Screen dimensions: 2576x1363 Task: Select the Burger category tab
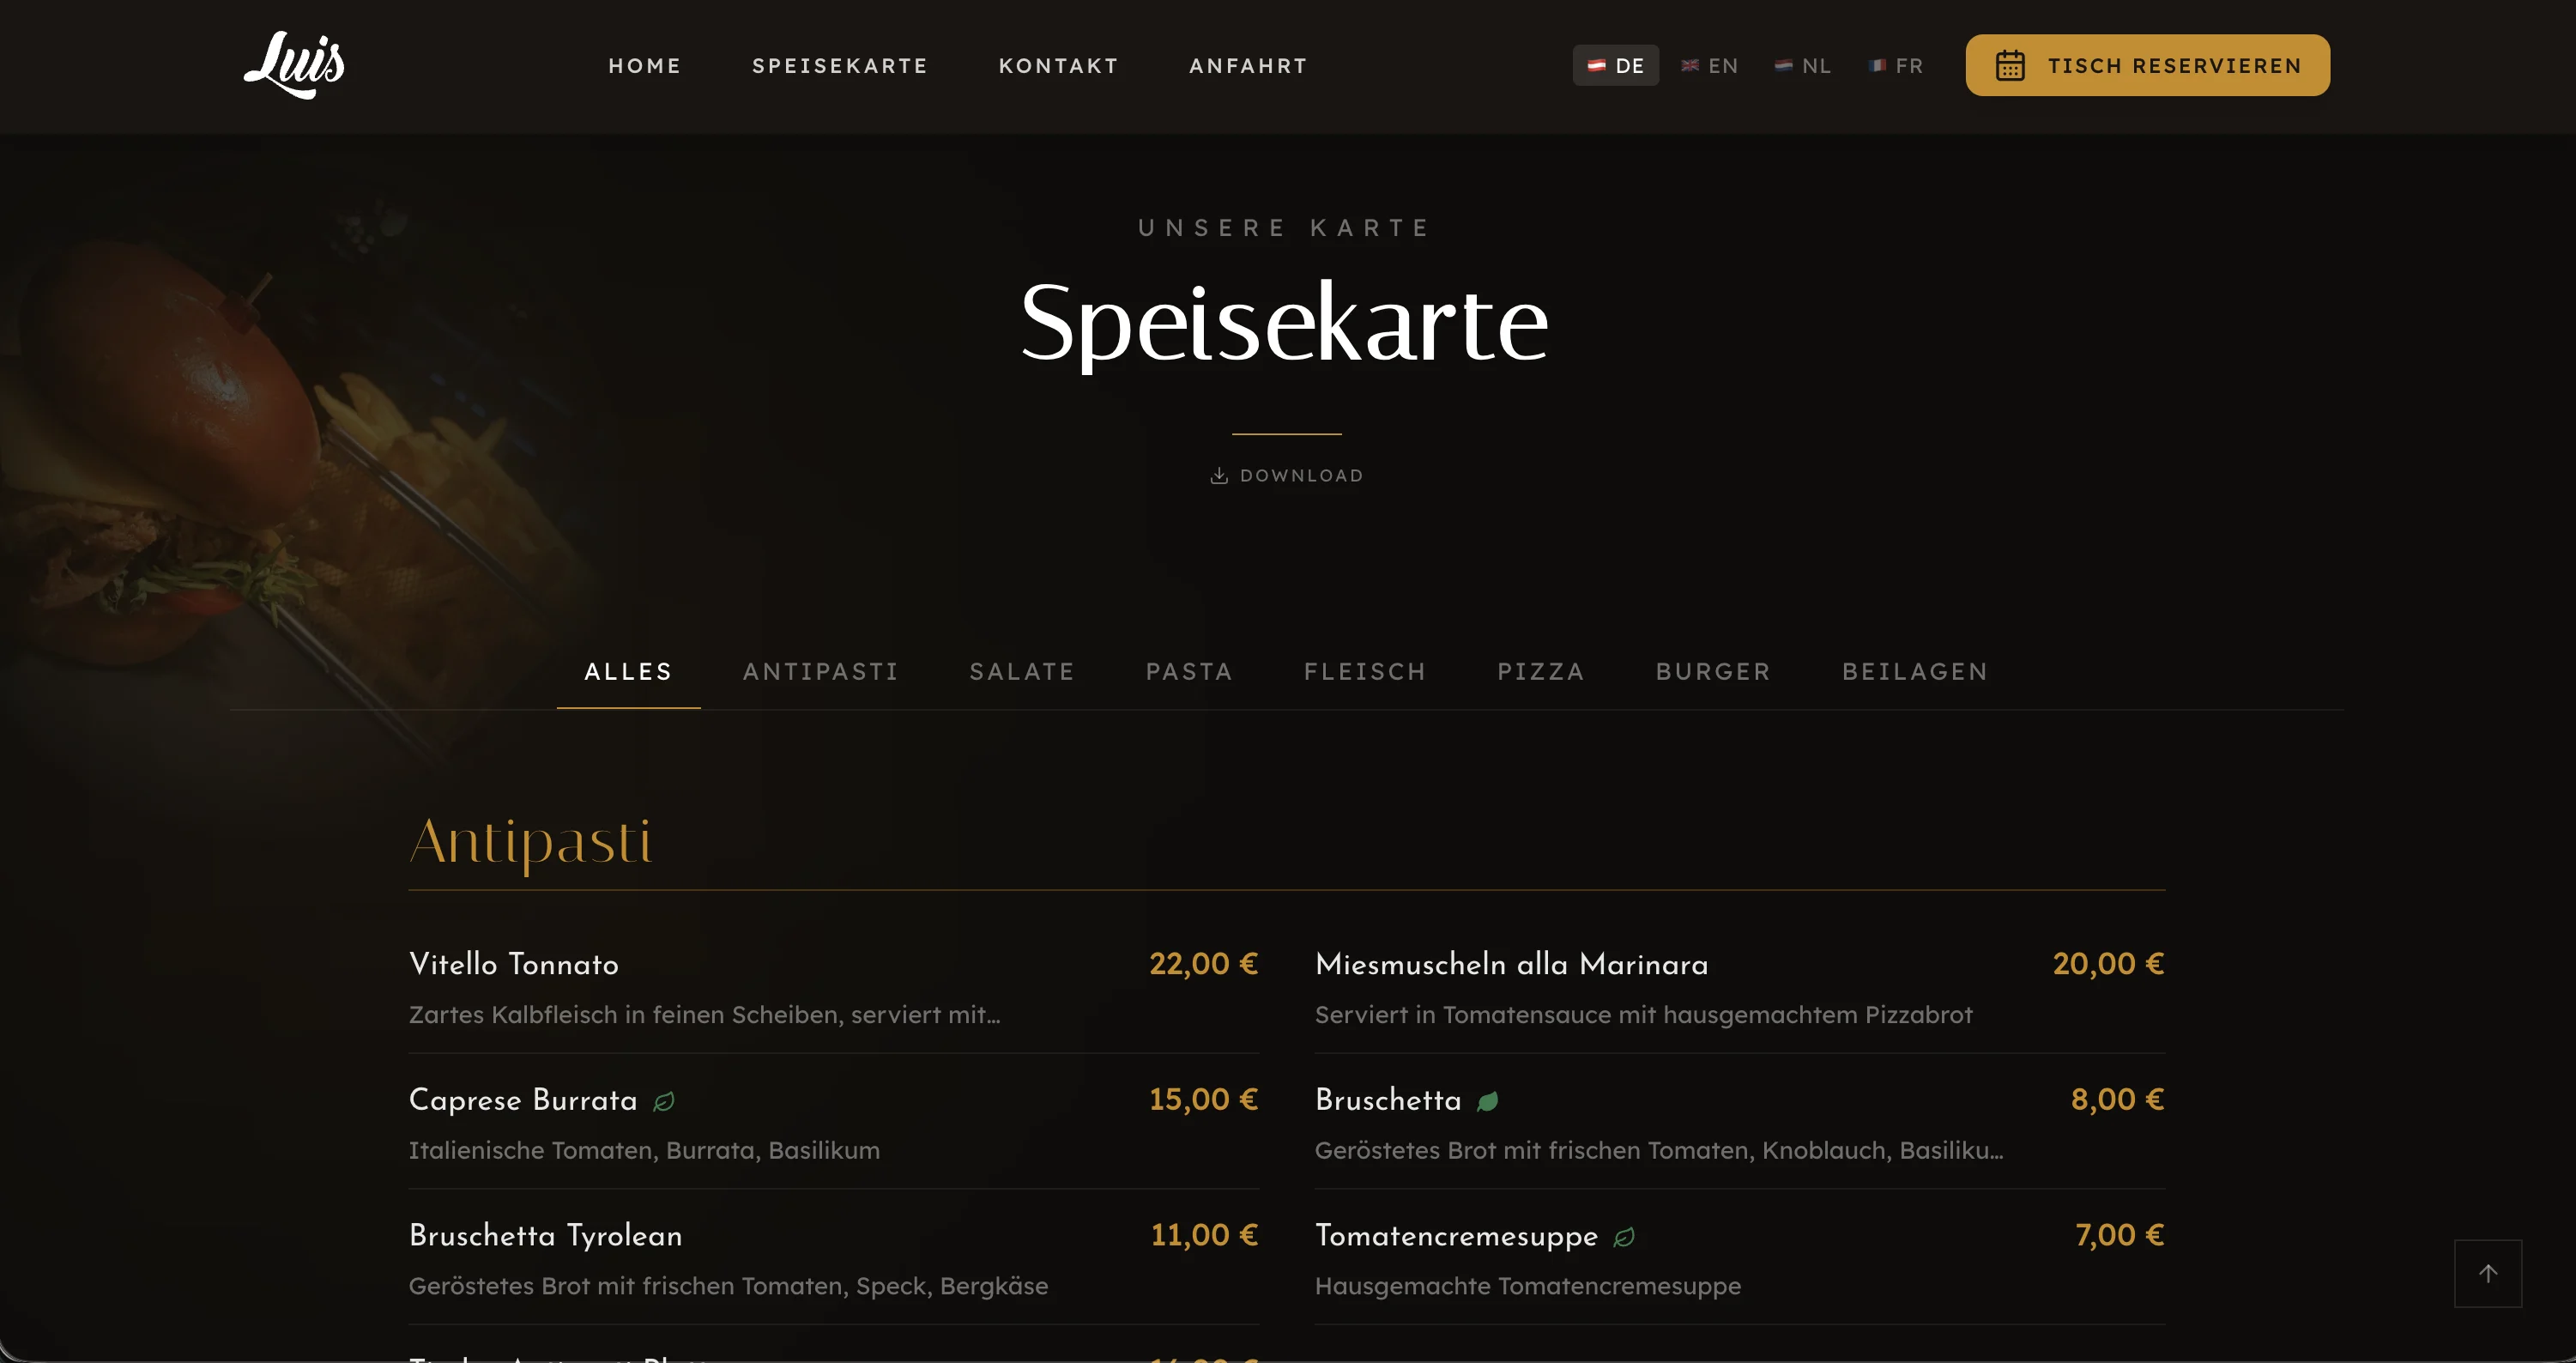pos(1713,671)
